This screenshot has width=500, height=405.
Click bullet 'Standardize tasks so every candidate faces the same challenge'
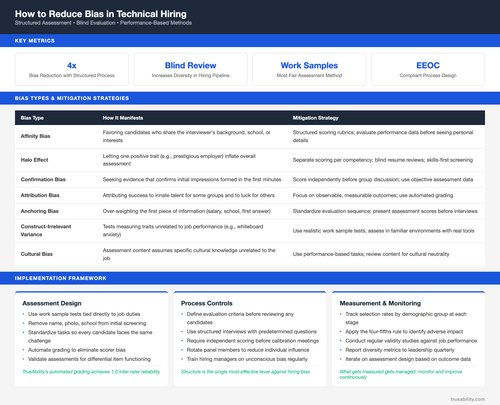coord(90,337)
